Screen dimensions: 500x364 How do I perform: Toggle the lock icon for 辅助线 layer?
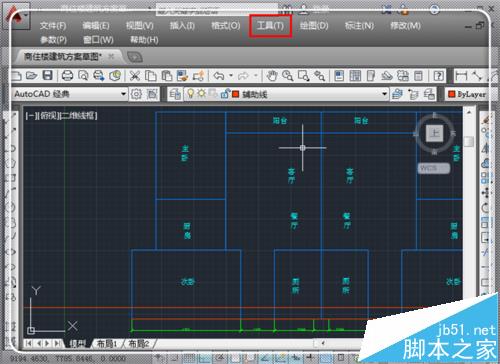pos(225,94)
